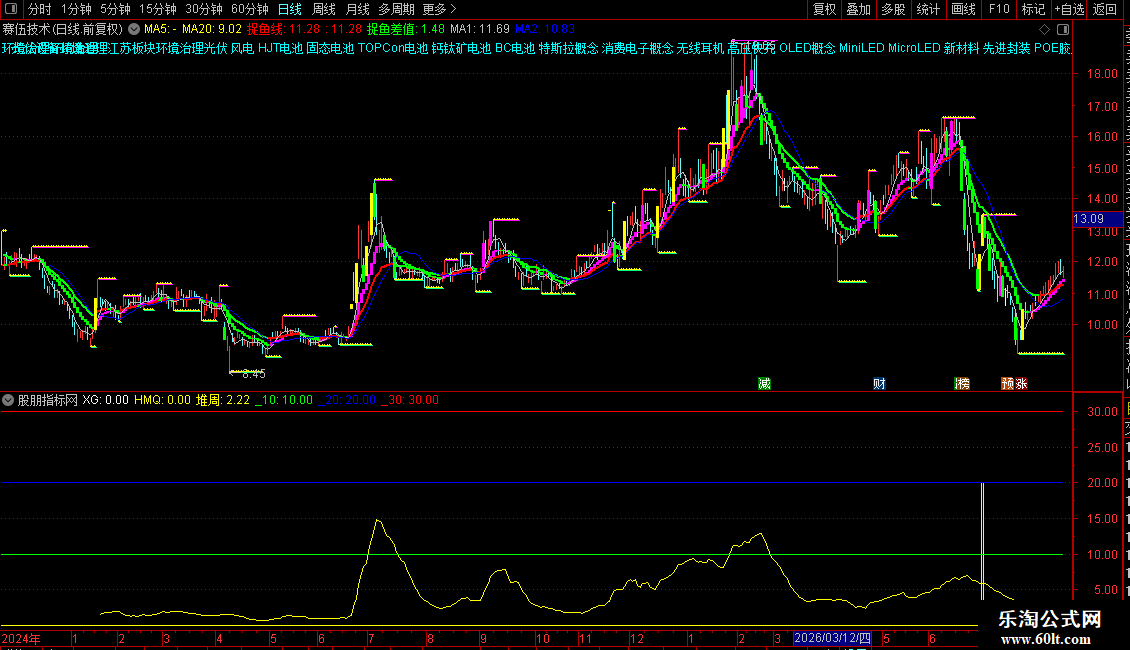Click the 特斯拉概念 concept link
1130x650 pixels.
(568, 48)
